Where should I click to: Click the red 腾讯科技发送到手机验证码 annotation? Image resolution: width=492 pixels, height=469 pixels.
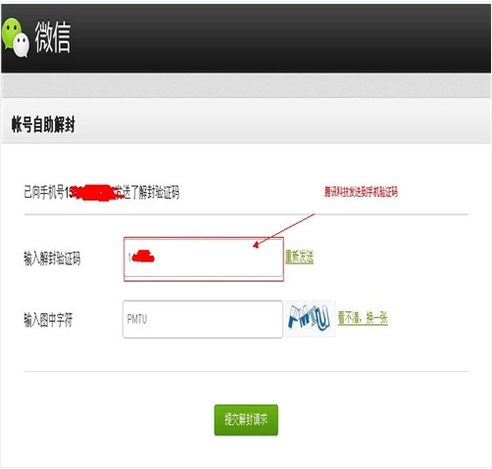[x=361, y=192]
